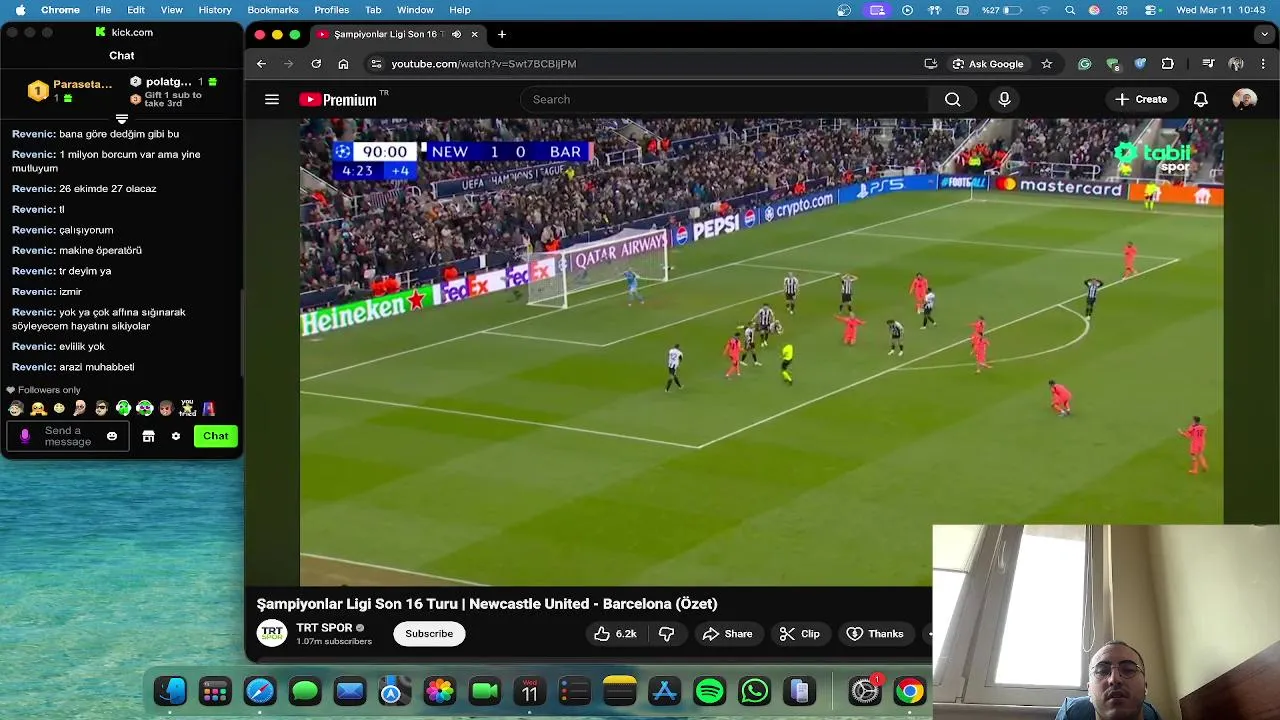Open Chrome three-dot menu
Viewport: 1280px width, 720px height.
click(1264, 63)
